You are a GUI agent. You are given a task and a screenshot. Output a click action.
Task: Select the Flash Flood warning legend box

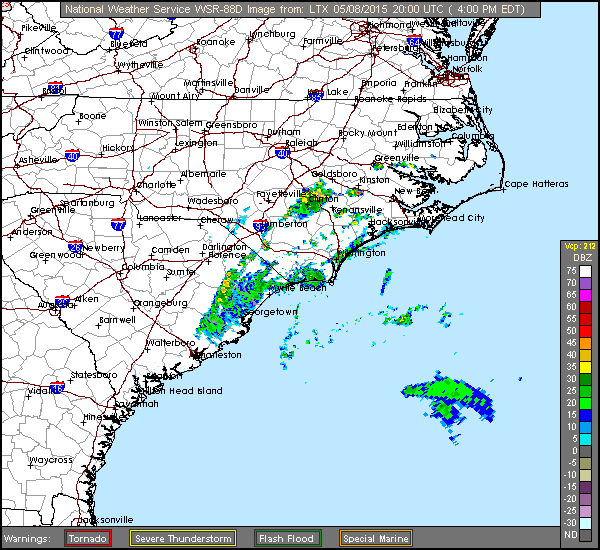coord(287,538)
